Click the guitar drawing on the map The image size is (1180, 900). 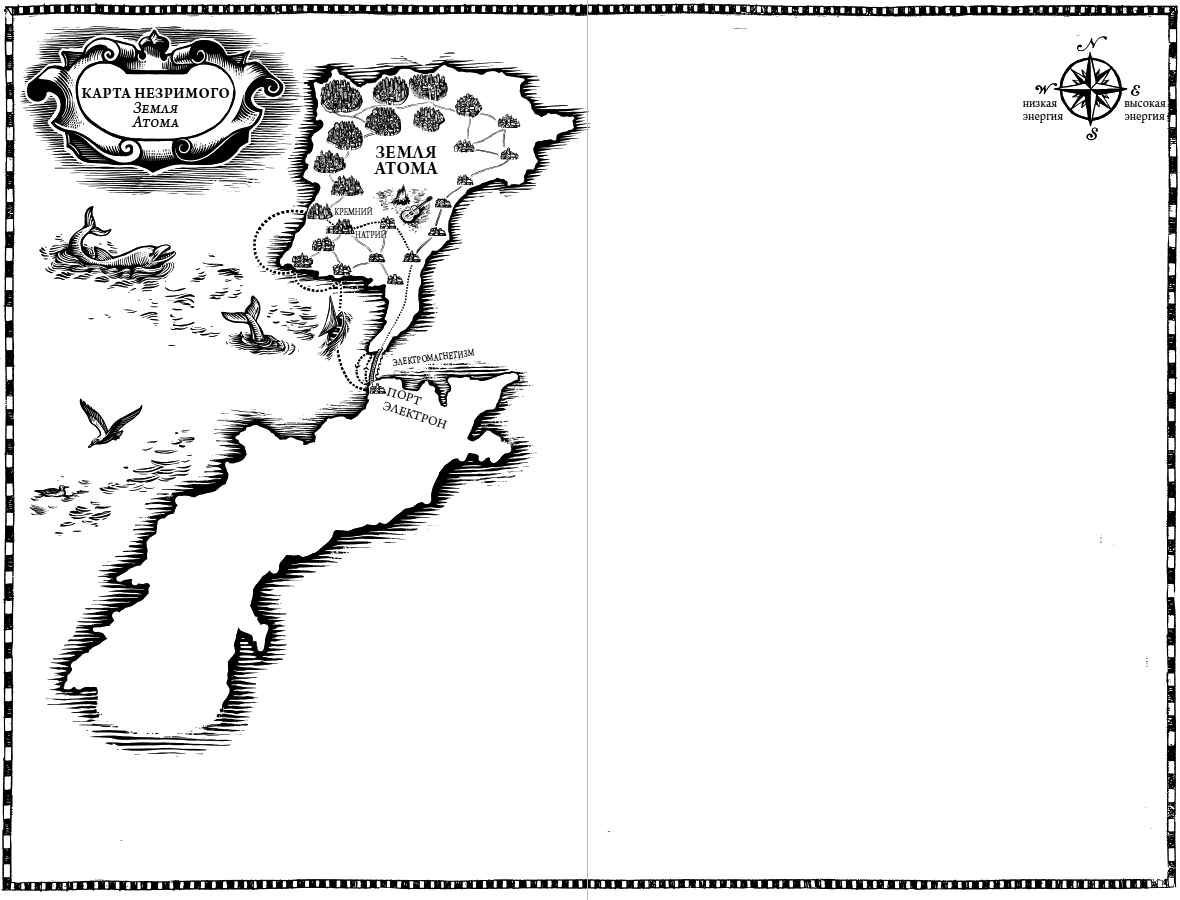pyautogui.click(x=415, y=209)
